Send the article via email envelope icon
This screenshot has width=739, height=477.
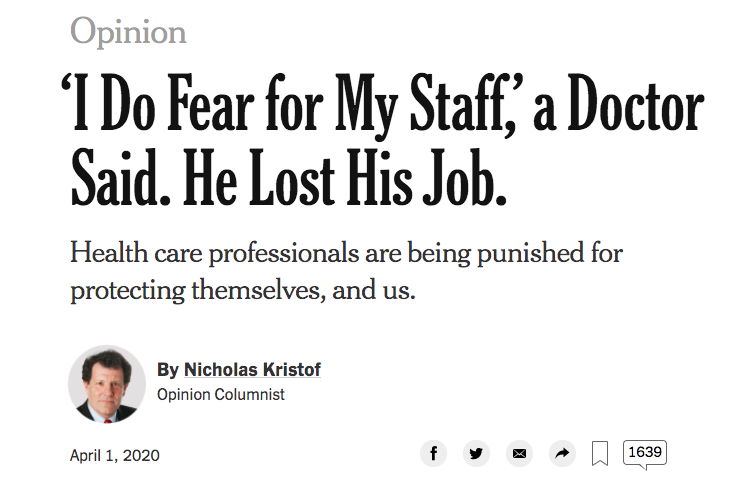point(519,453)
